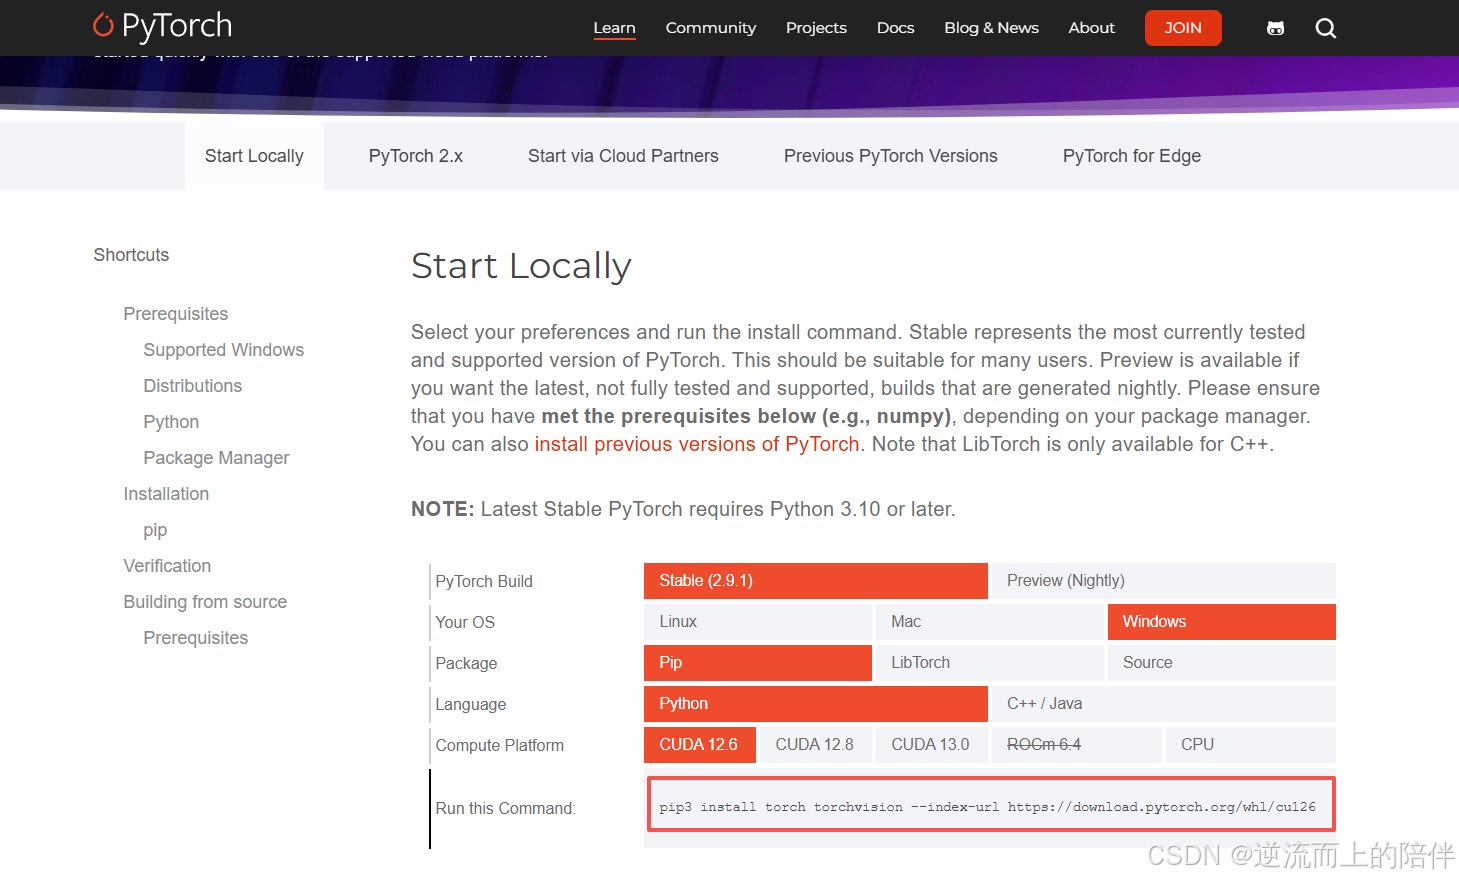This screenshot has width=1459, height=881.
Task: Open PyTorch for Edge tab
Action: tap(1132, 156)
